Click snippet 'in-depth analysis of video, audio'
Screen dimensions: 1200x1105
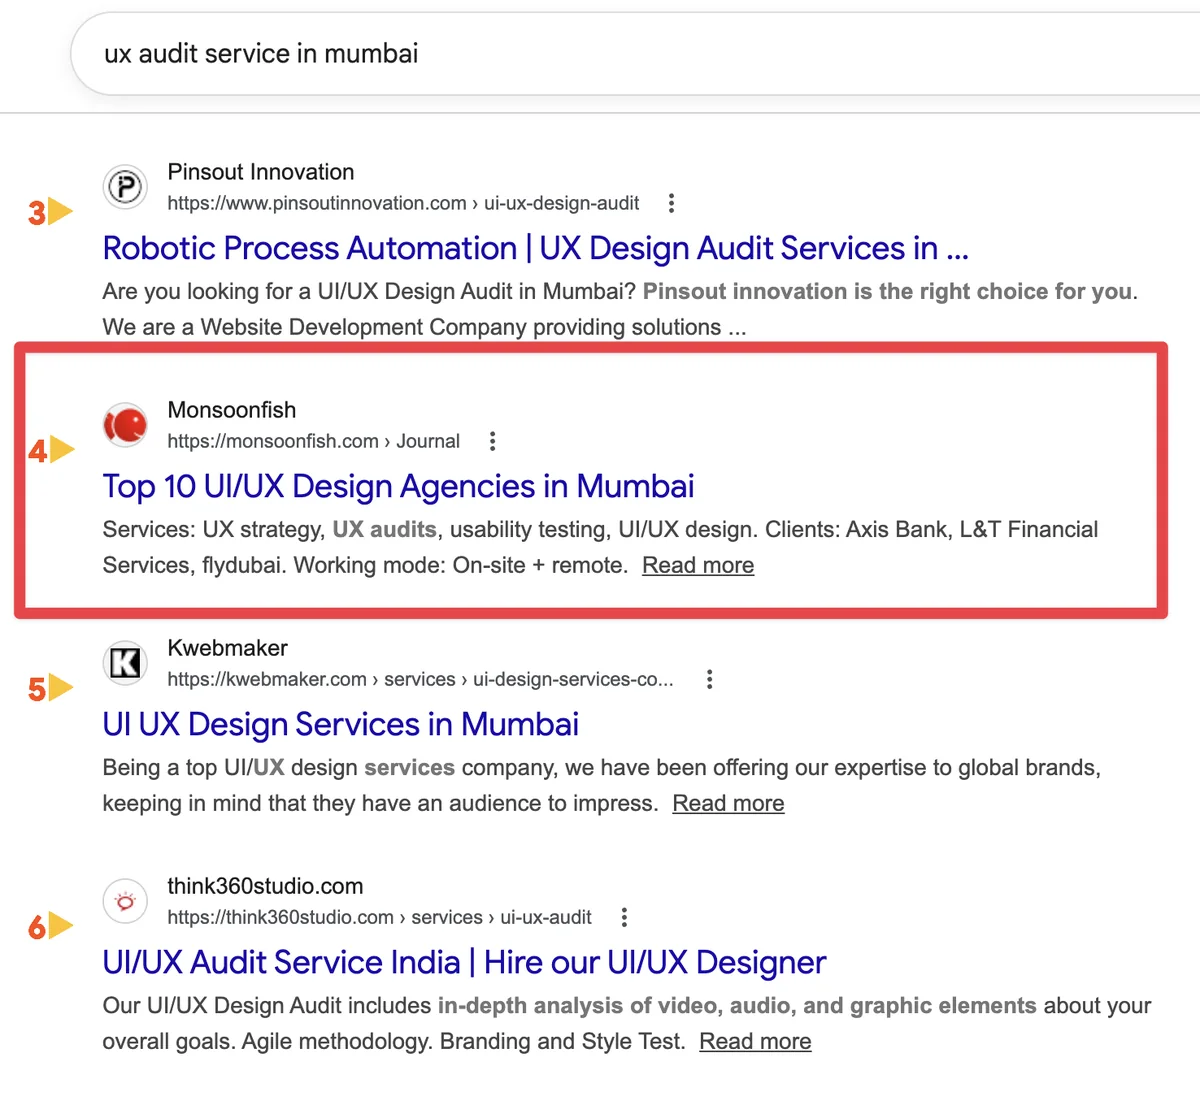coord(617,1005)
